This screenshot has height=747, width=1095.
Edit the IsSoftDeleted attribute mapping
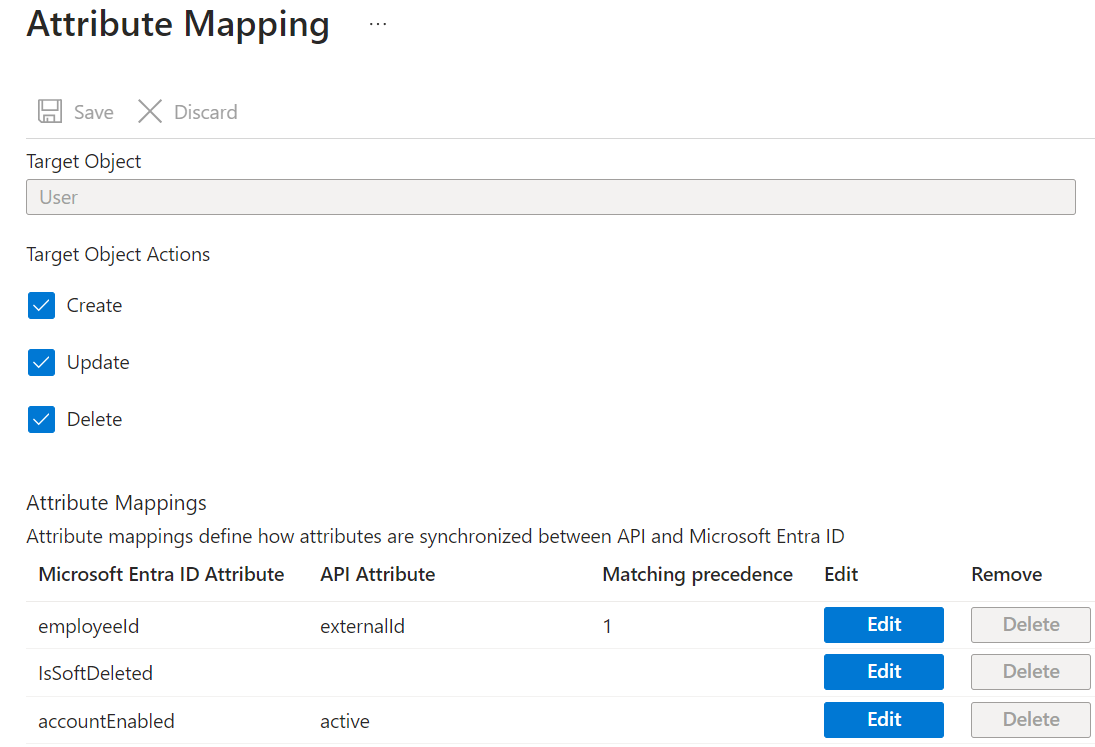(883, 671)
